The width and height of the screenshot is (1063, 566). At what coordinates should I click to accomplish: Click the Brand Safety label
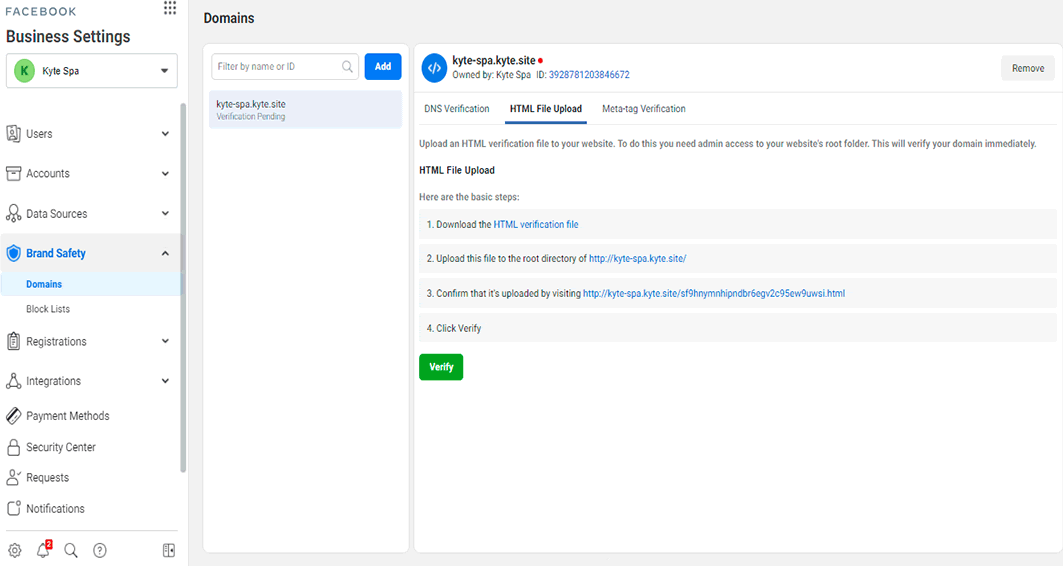click(x=56, y=254)
